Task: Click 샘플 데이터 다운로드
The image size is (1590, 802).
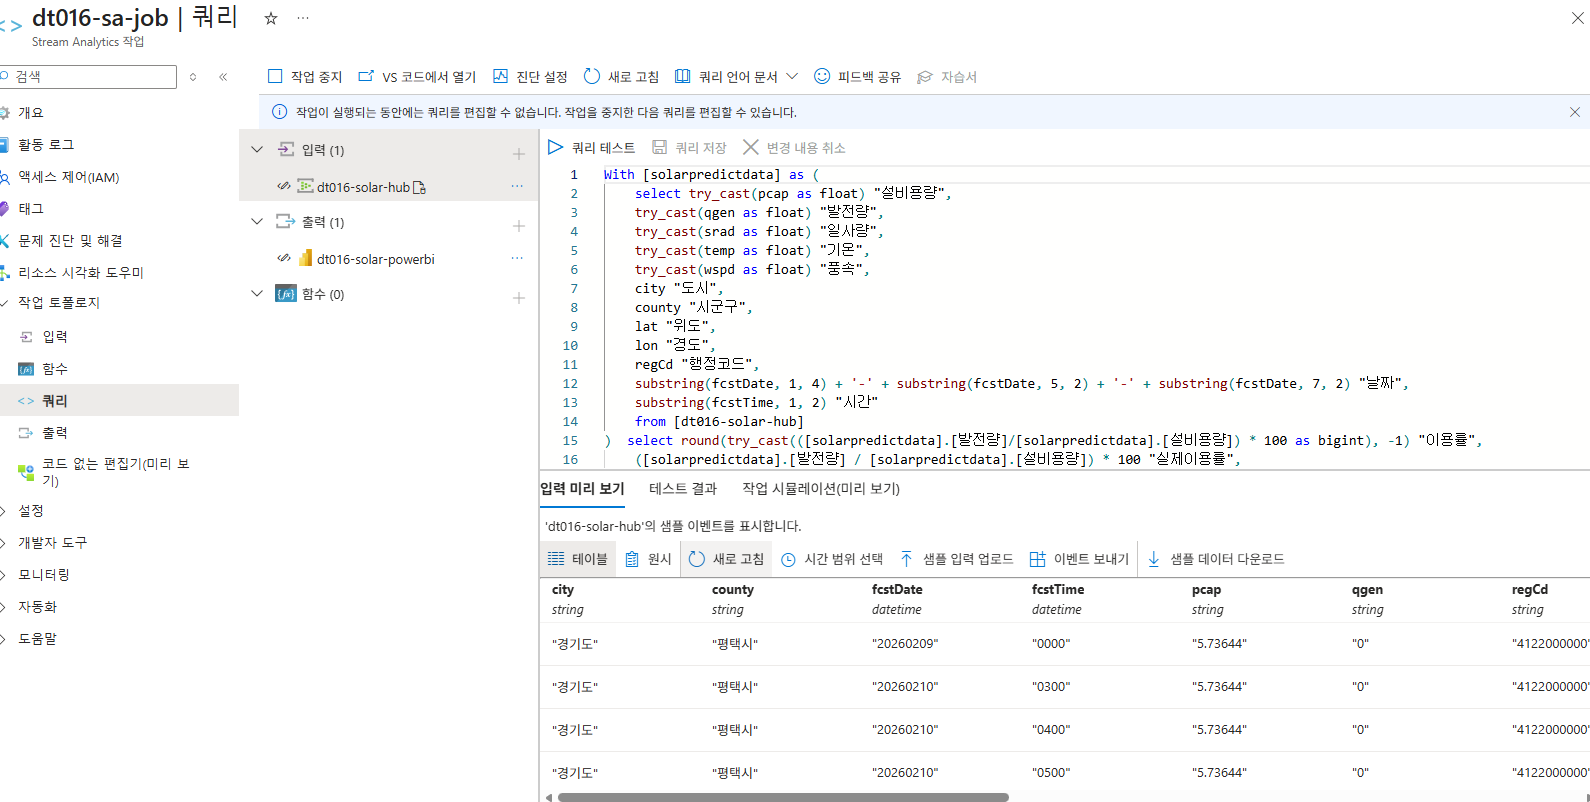Action: coord(1215,559)
